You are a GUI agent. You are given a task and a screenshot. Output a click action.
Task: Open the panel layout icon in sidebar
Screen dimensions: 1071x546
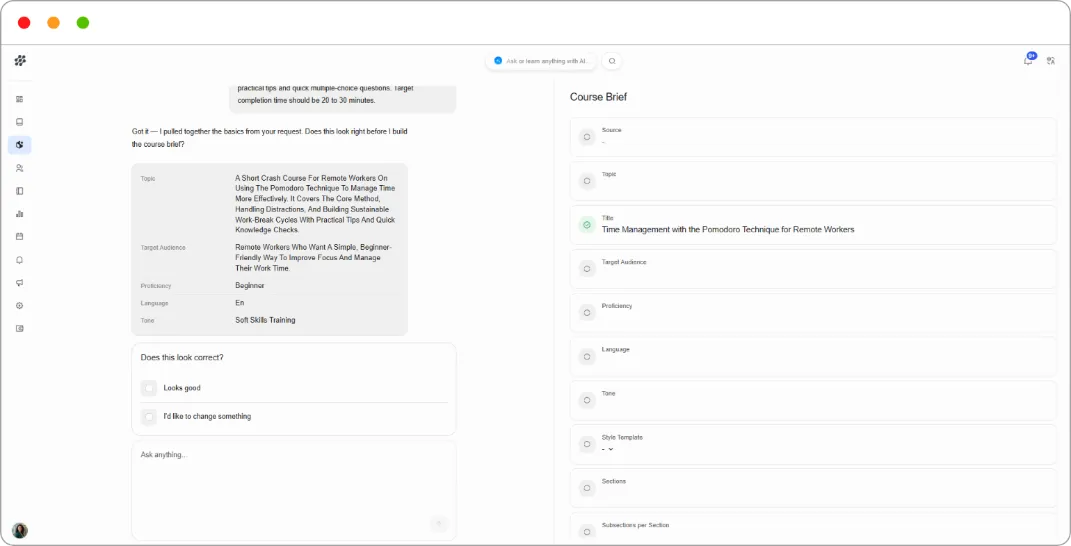(x=20, y=191)
